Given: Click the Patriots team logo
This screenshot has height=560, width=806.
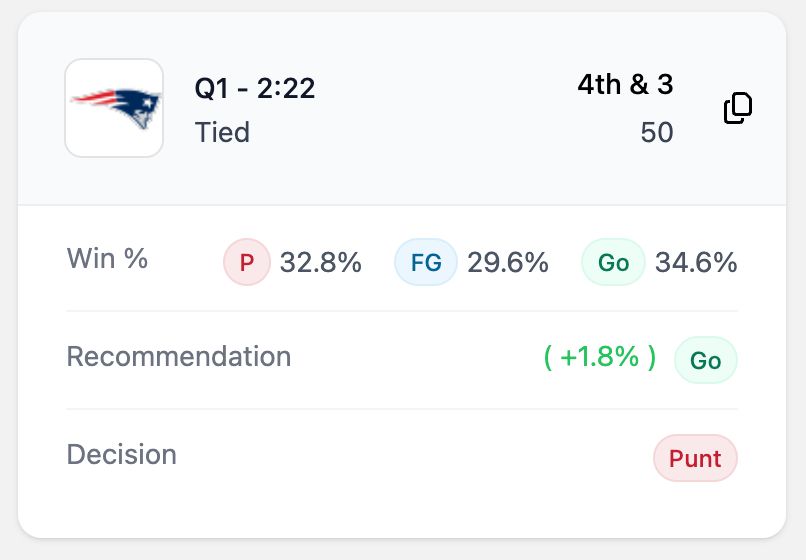Looking at the screenshot, I should [x=114, y=108].
